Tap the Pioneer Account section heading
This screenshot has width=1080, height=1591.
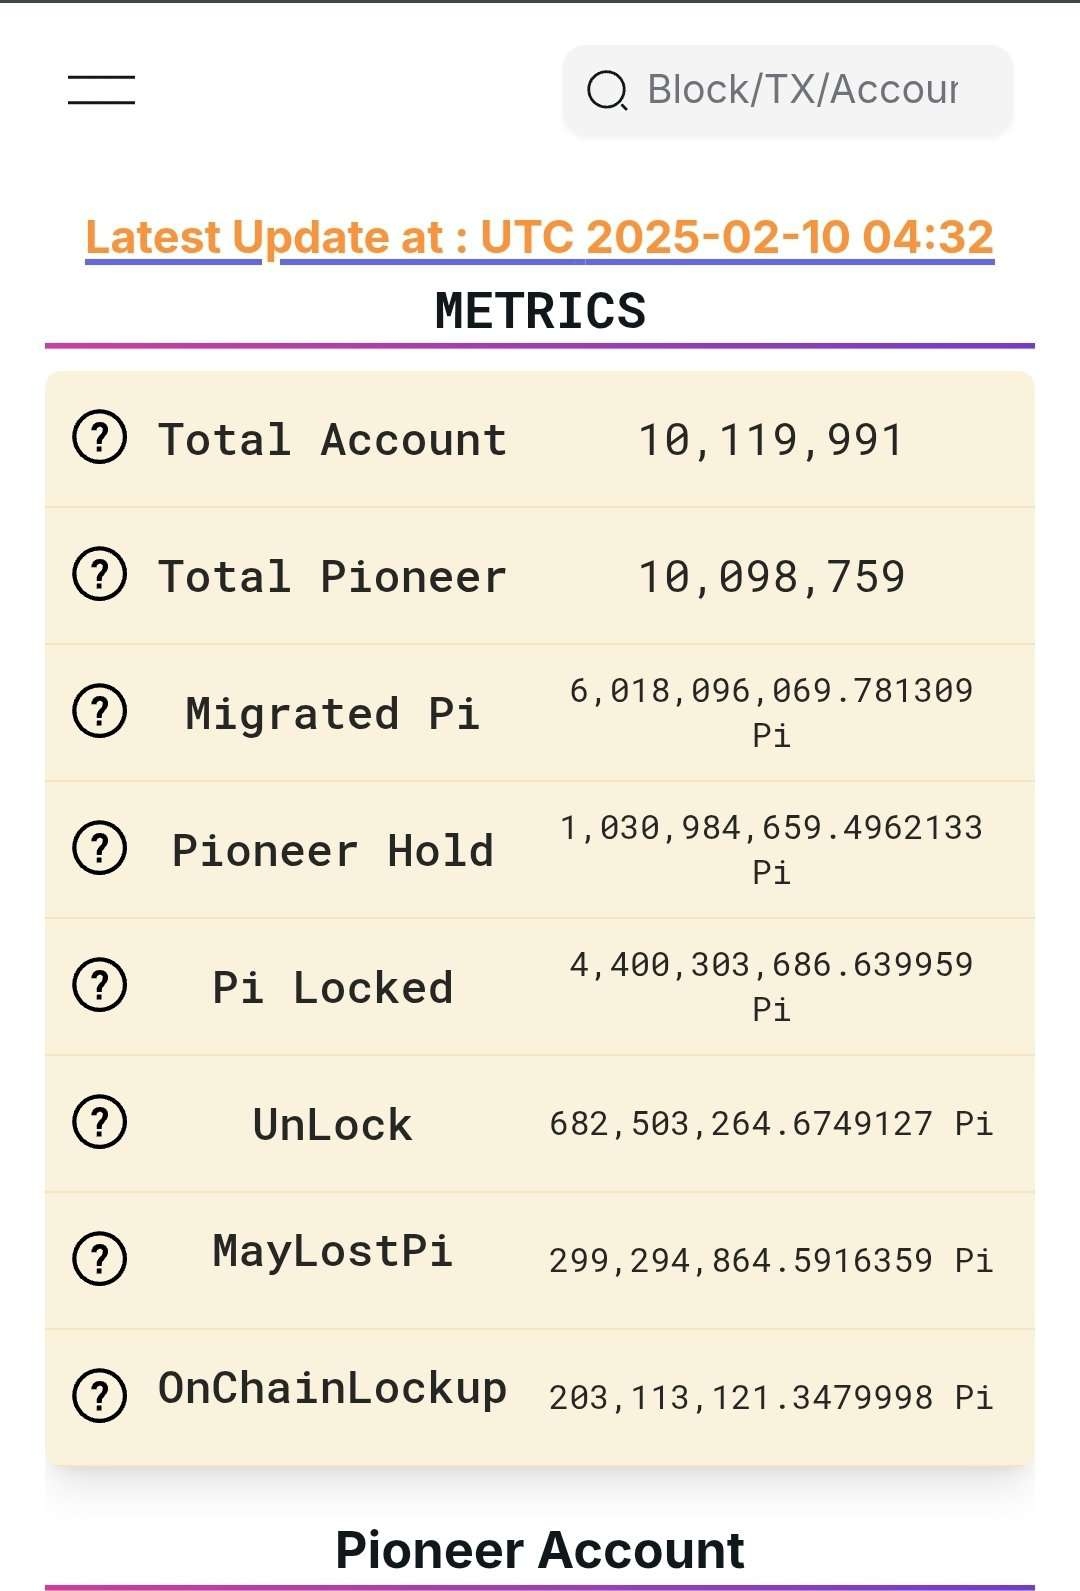coord(540,1550)
